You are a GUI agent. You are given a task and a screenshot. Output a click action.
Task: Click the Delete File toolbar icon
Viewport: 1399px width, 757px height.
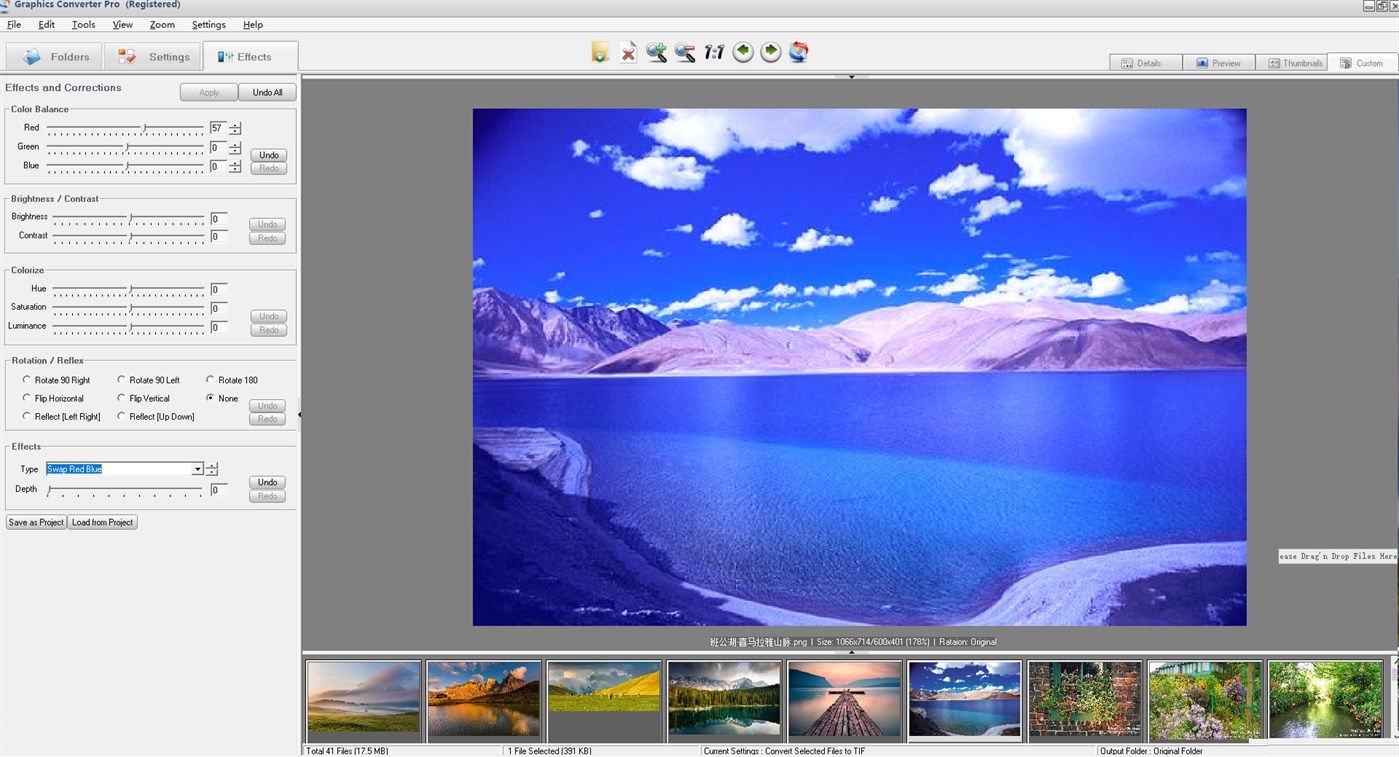point(627,51)
